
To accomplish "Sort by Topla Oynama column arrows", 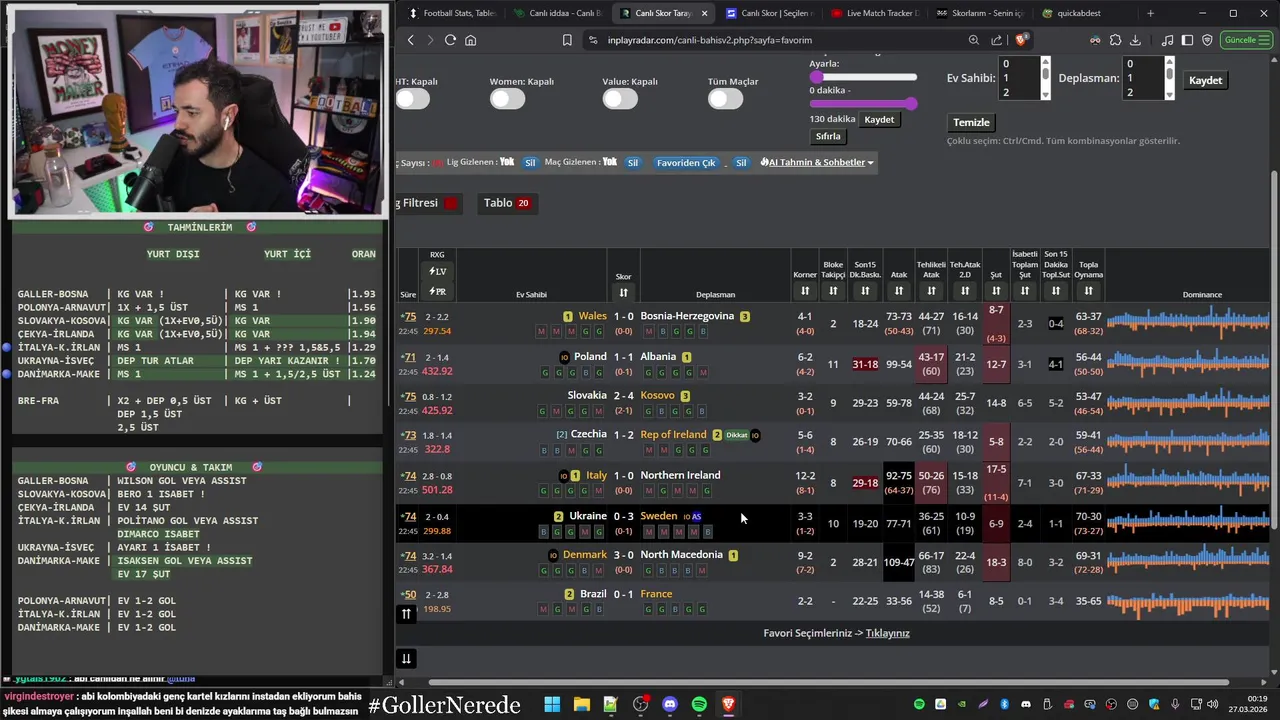I will pyautogui.click(x=1088, y=291).
